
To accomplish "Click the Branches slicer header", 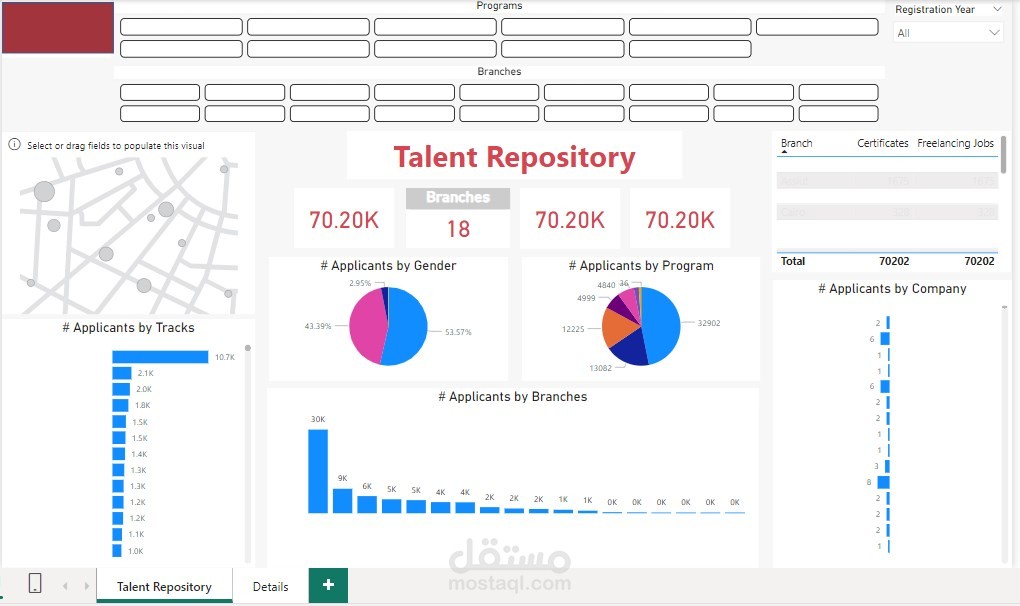I will click(499, 72).
